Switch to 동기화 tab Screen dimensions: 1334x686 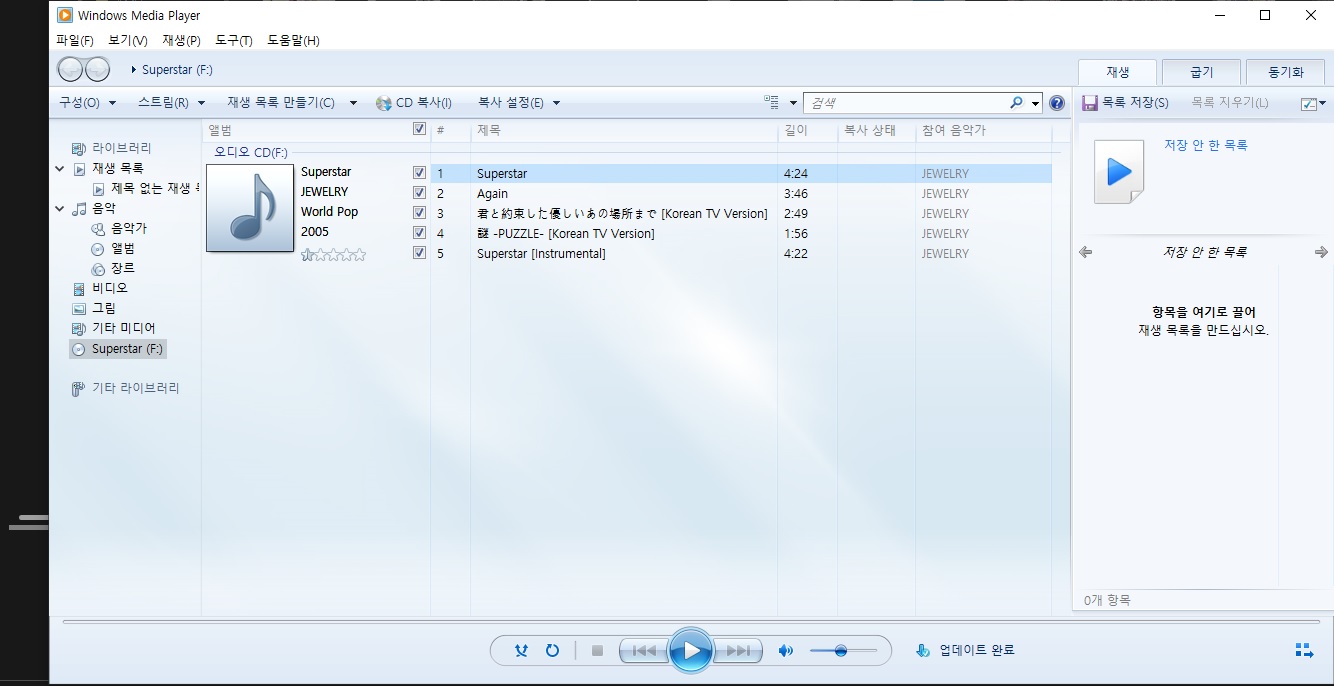1285,72
